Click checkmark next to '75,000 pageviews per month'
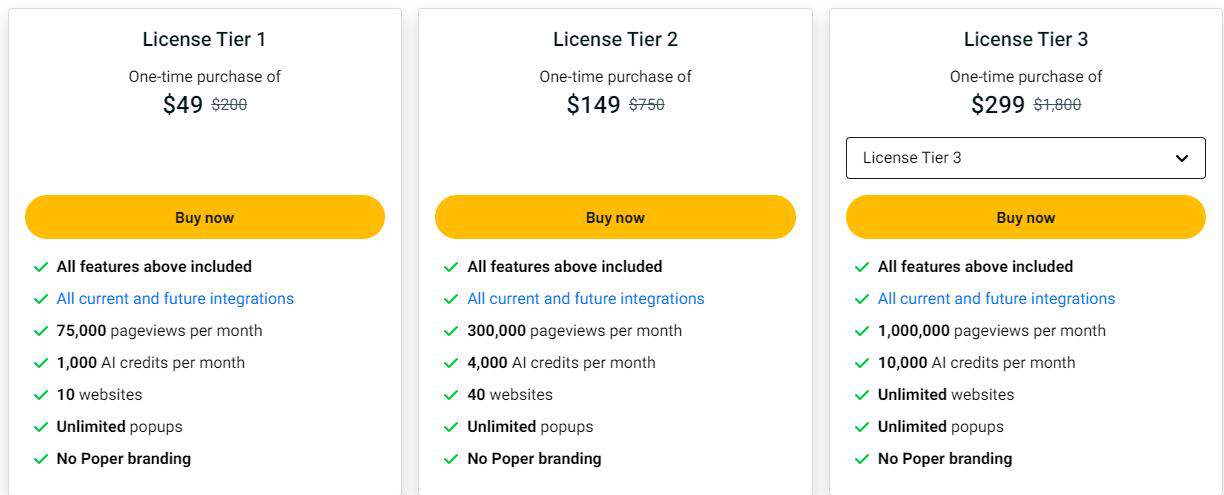Viewport: 1224px width, 495px height. pos(41,331)
